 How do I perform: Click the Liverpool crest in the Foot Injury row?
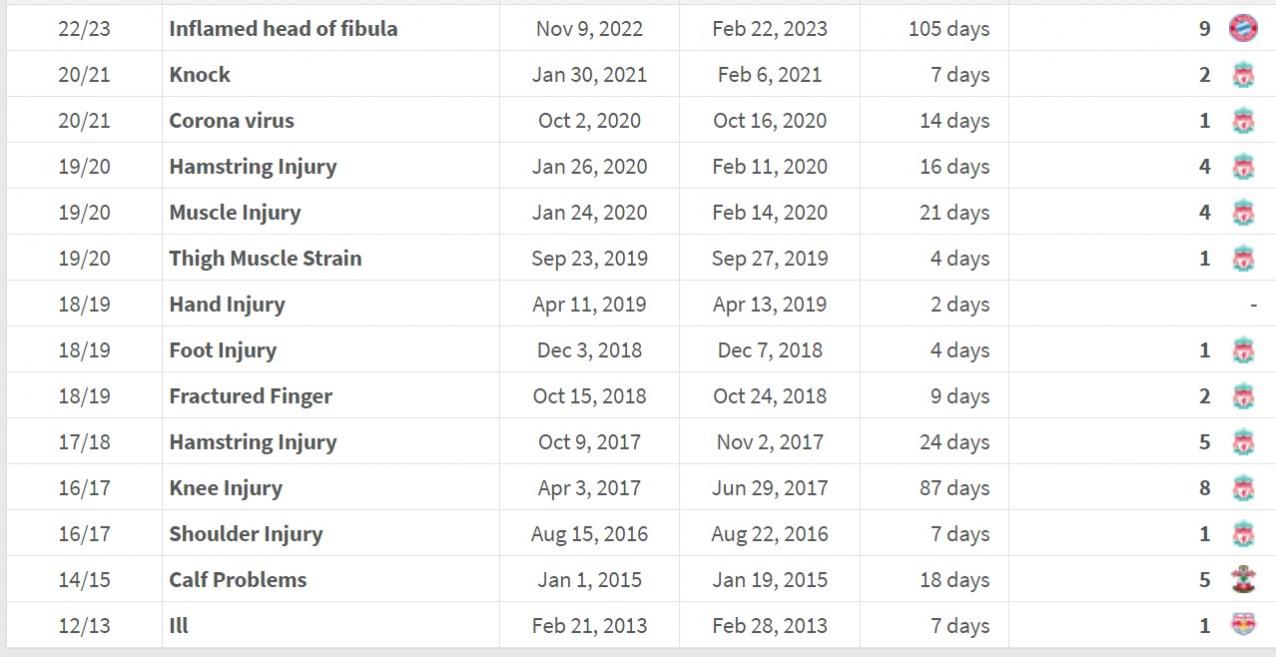(x=1243, y=350)
